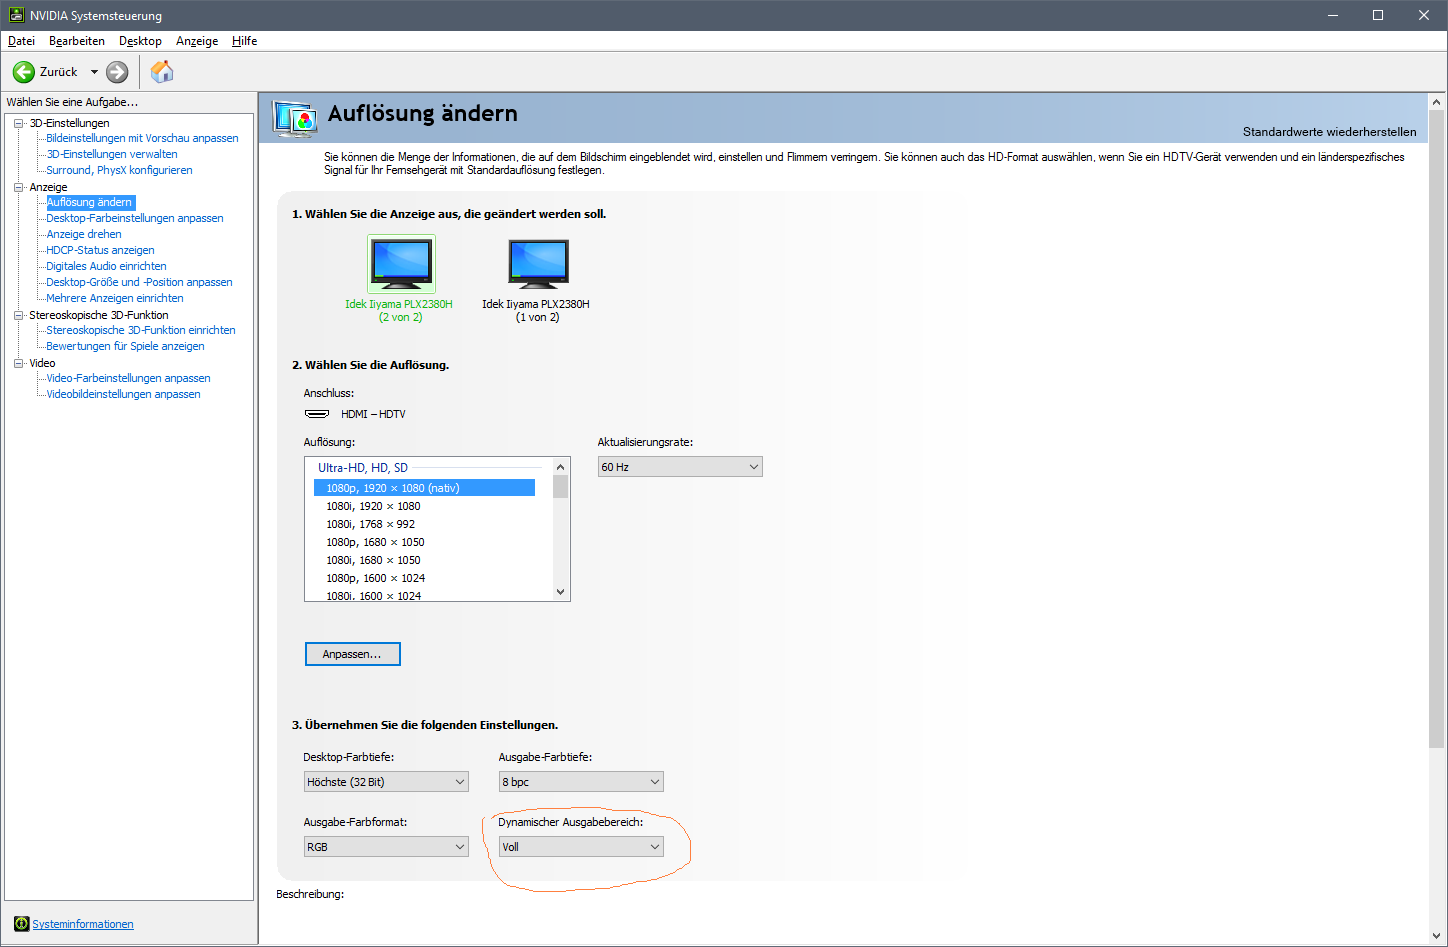The image size is (1448, 947).
Task: Open Desktop-Größe und -Position anpassen
Action: (139, 282)
